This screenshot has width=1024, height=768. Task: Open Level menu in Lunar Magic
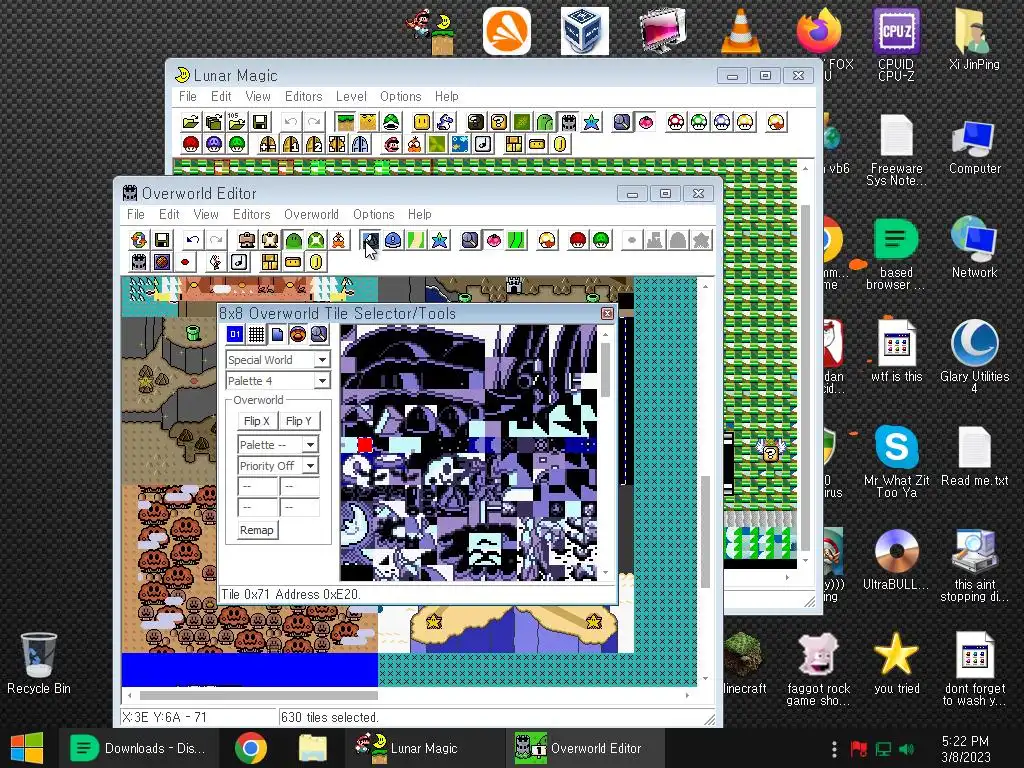(x=351, y=96)
